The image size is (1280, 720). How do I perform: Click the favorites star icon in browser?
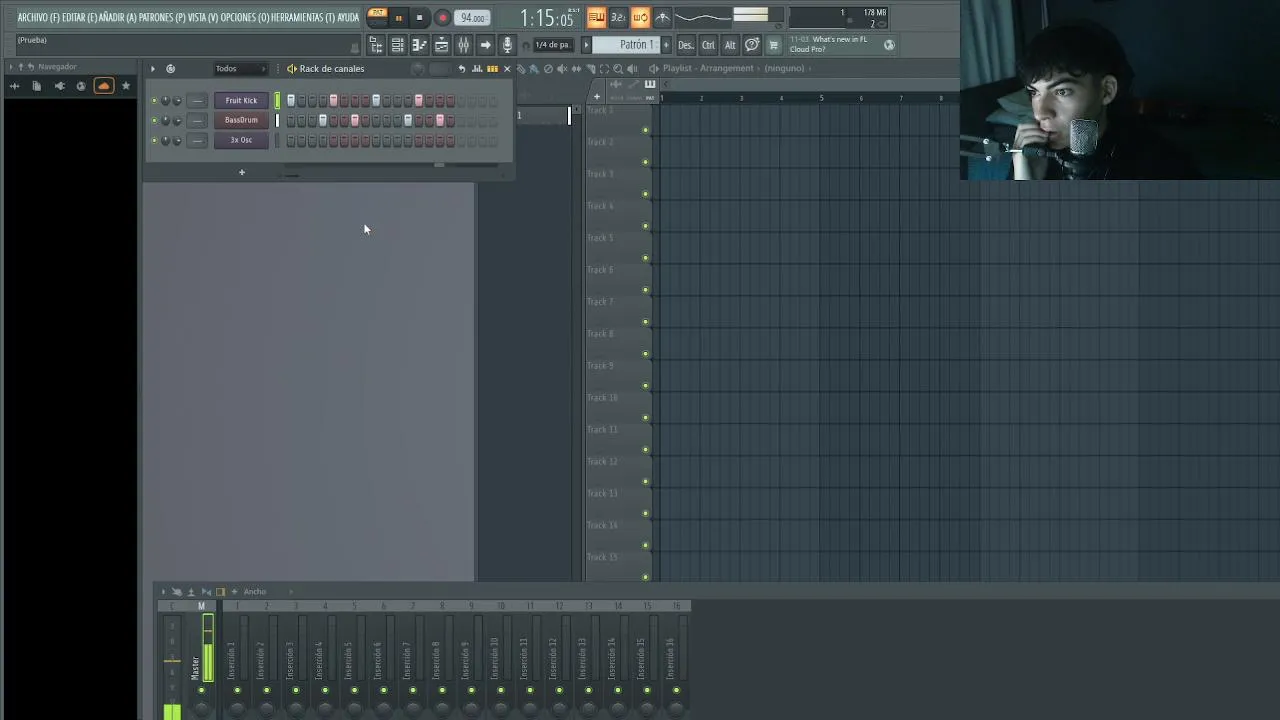[x=126, y=86]
